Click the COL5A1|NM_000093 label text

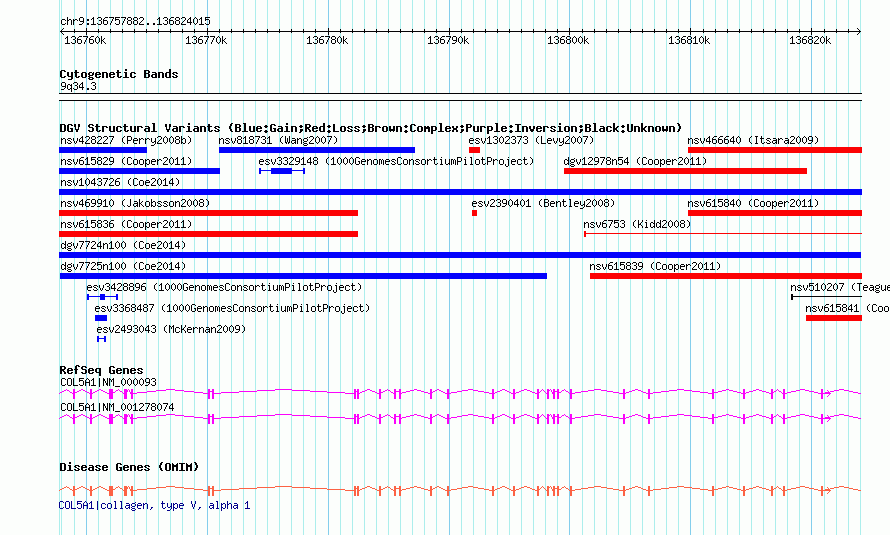point(108,382)
